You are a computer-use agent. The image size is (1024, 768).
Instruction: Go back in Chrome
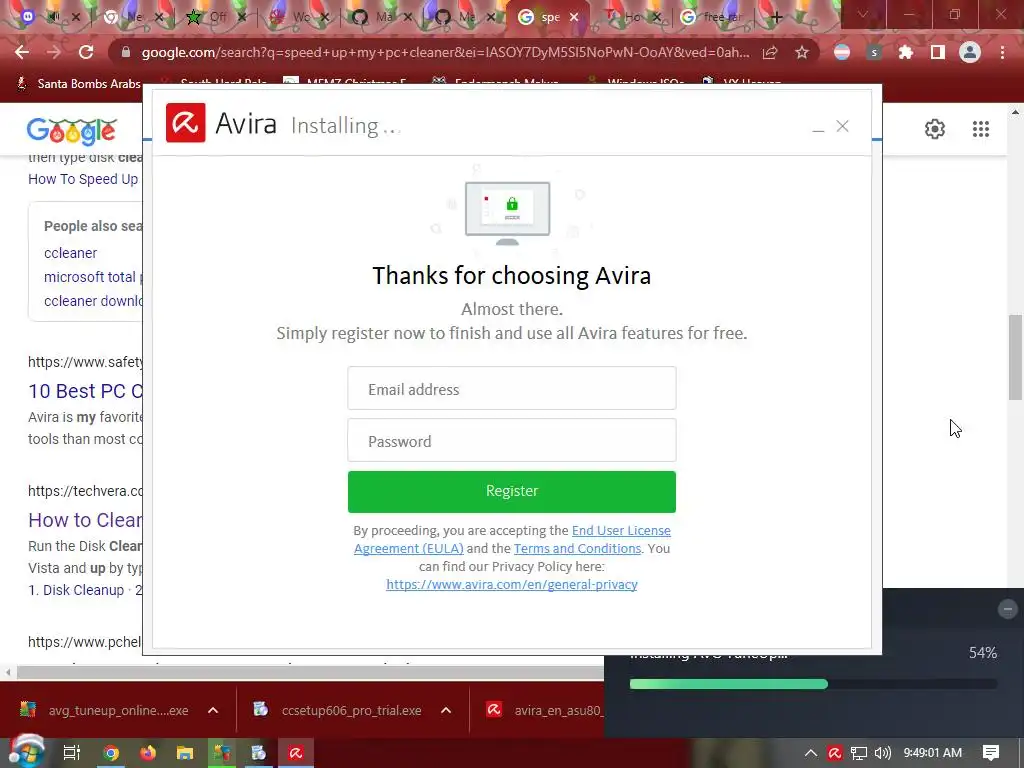pos(22,52)
